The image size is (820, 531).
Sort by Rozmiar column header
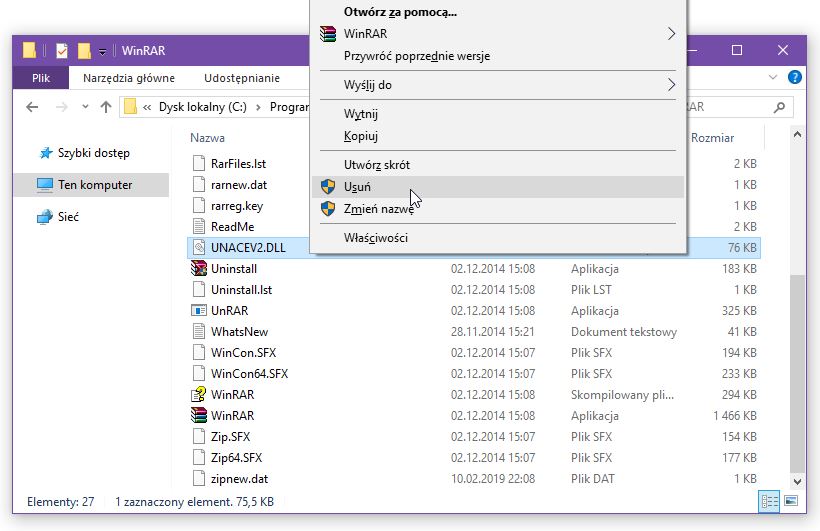712,138
